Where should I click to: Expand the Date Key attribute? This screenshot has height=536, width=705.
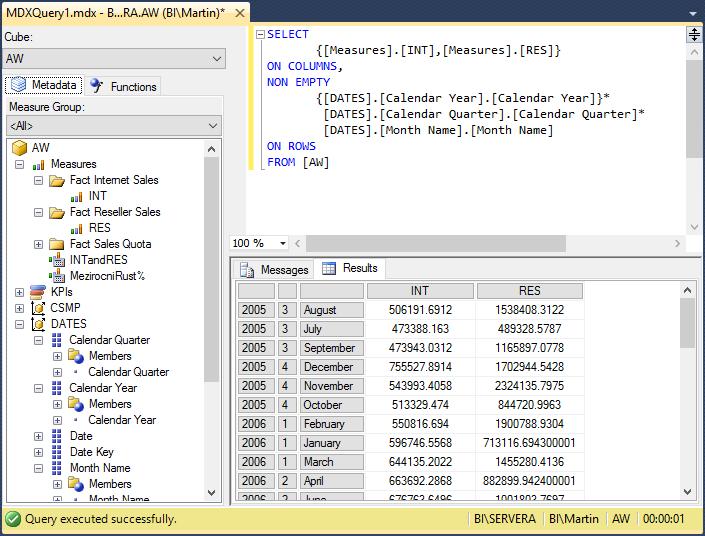point(39,452)
